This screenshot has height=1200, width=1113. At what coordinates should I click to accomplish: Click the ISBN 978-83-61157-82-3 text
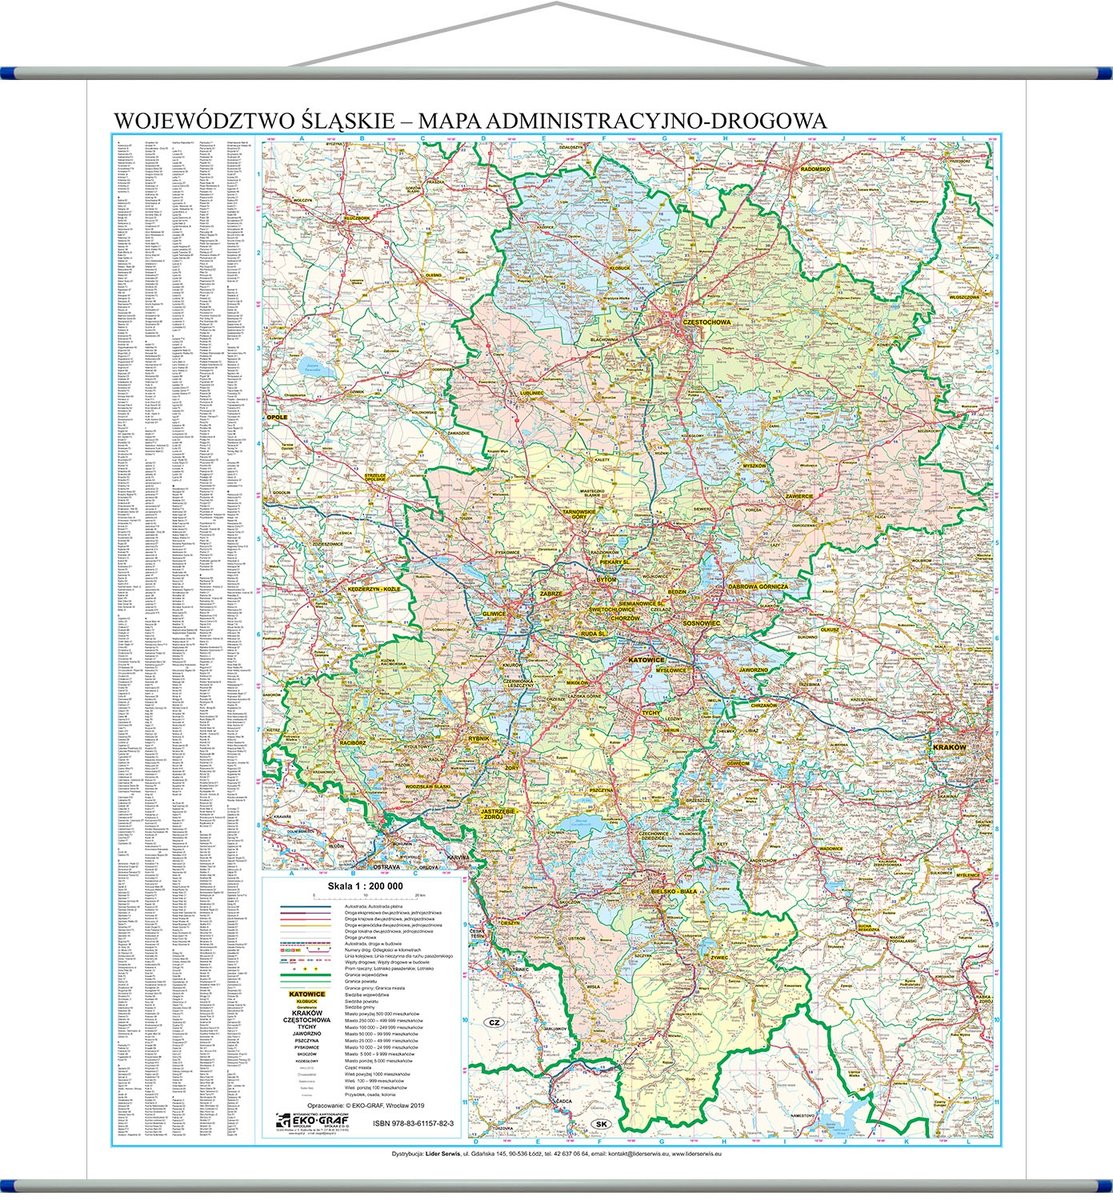pyautogui.click(x=412, y=1123)
